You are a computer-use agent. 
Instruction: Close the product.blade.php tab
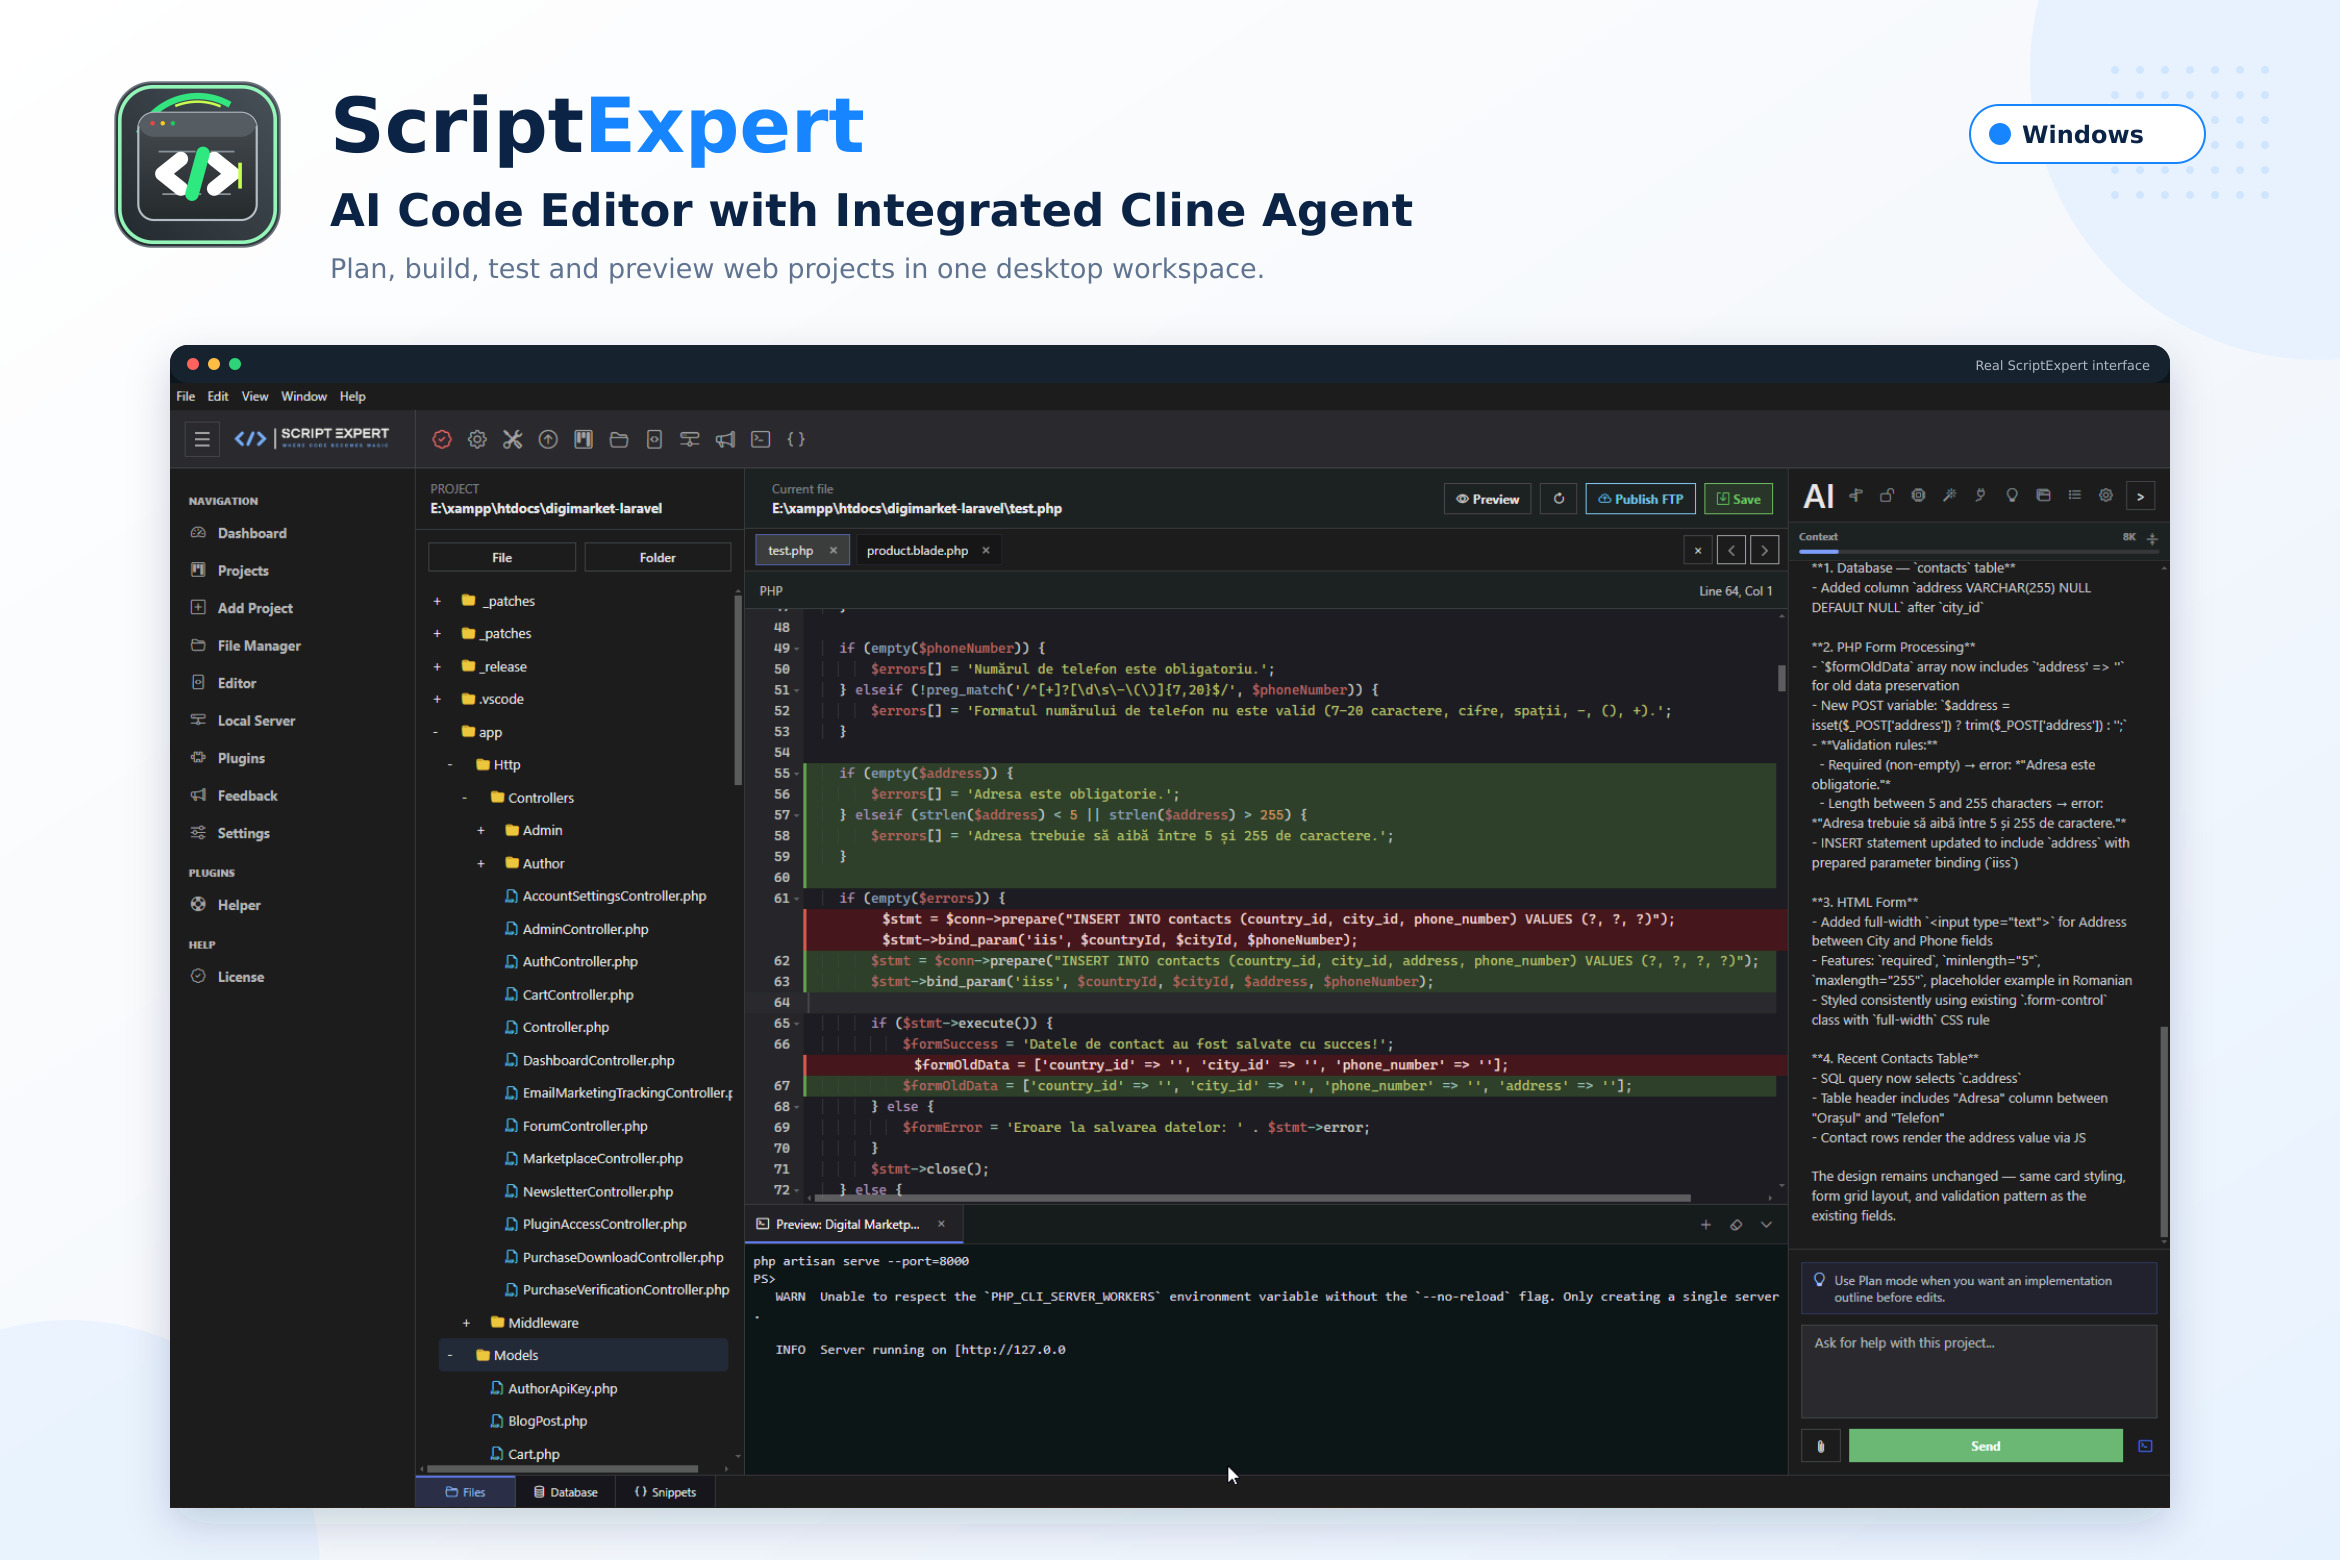point(986,551)
